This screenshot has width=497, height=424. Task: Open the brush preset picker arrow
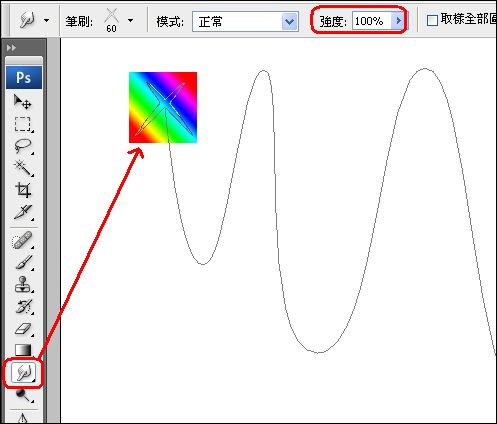point(131,21)
